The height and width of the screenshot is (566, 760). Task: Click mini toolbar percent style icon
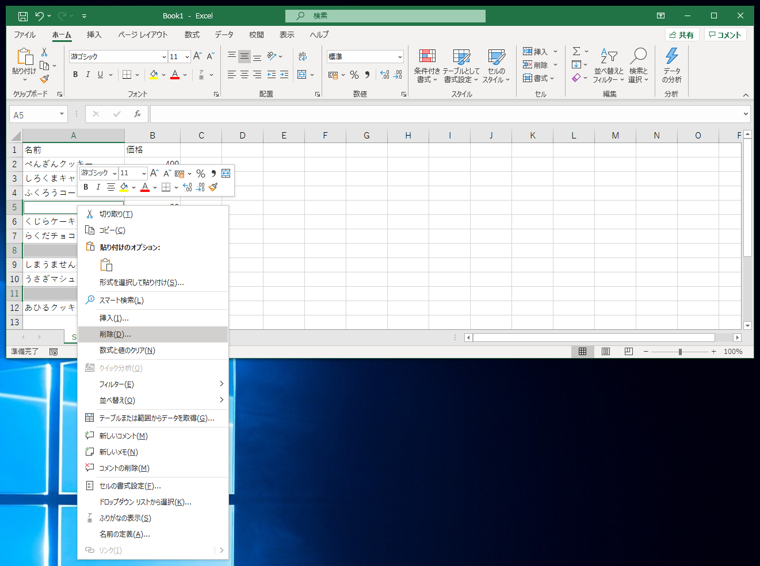coord(201,173)
